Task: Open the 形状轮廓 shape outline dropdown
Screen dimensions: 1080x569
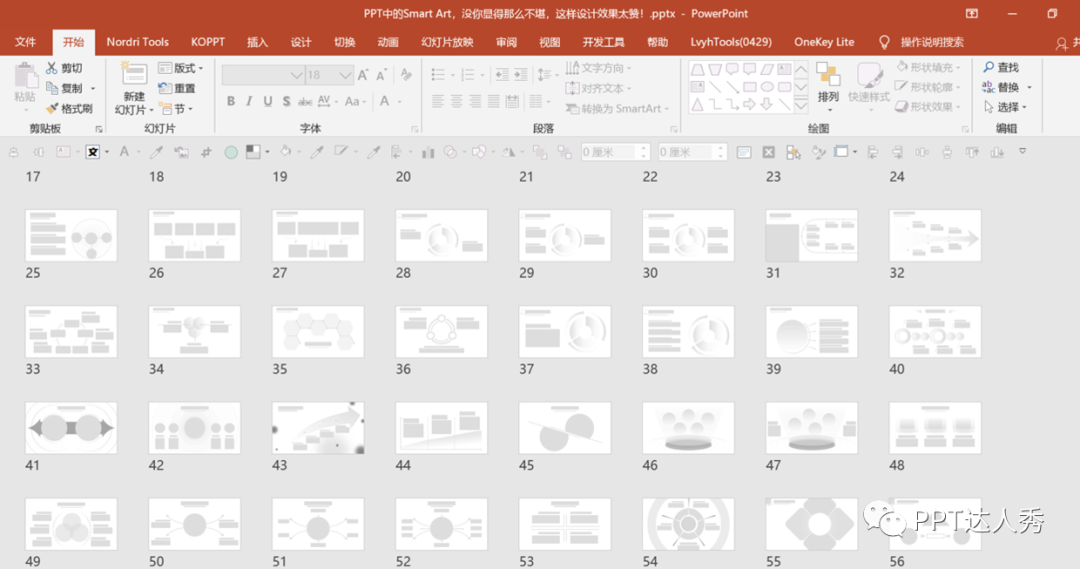Action: [x=928, y=87]
